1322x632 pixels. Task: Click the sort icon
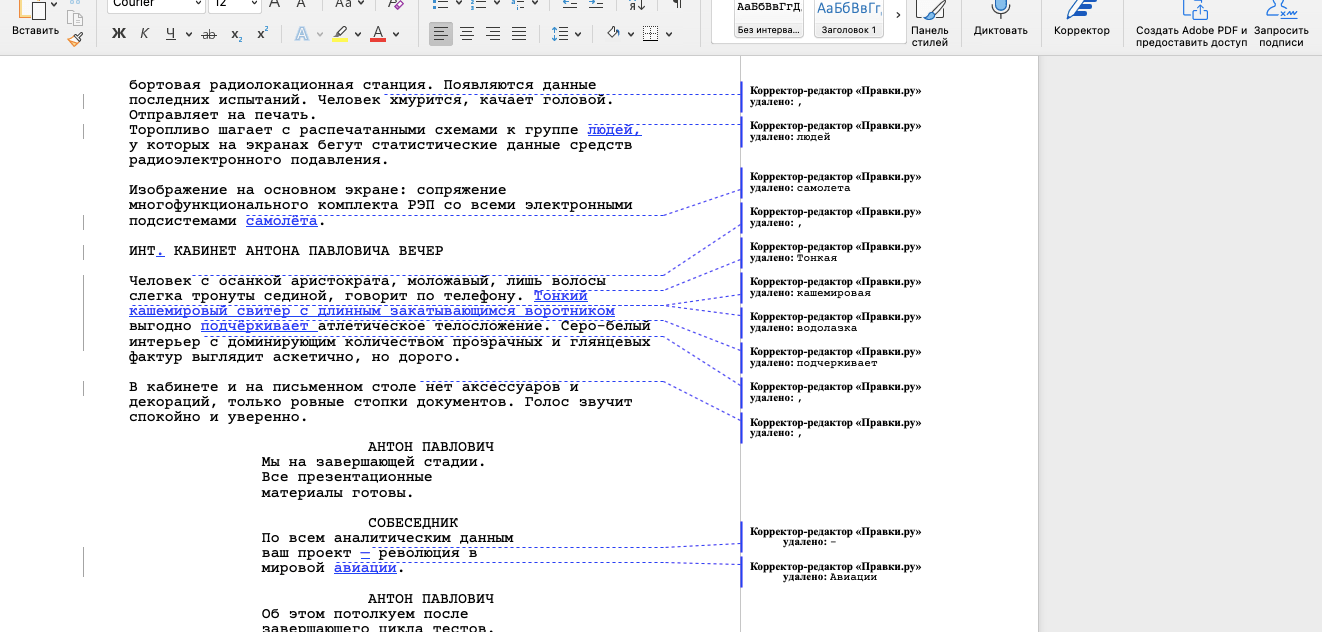637,5
